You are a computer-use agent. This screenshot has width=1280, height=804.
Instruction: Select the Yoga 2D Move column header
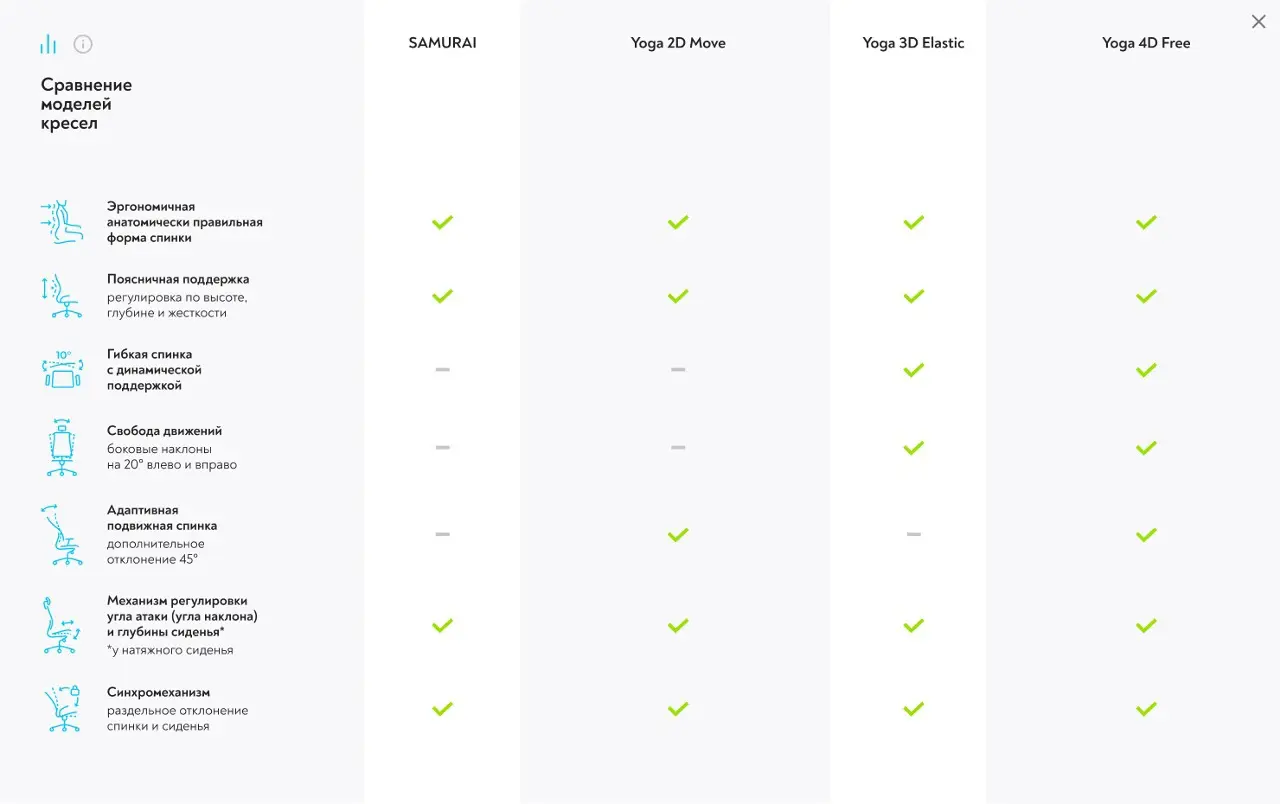678,43
